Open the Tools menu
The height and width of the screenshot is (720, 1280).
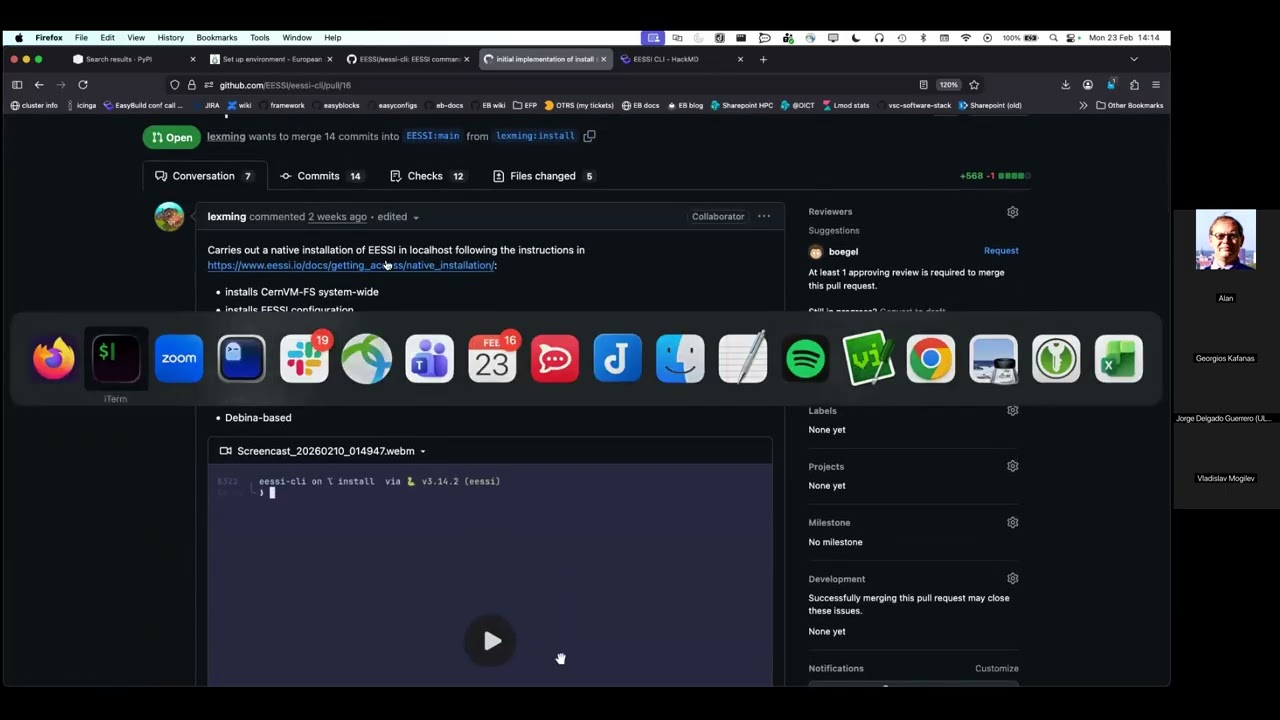(260, 38)
